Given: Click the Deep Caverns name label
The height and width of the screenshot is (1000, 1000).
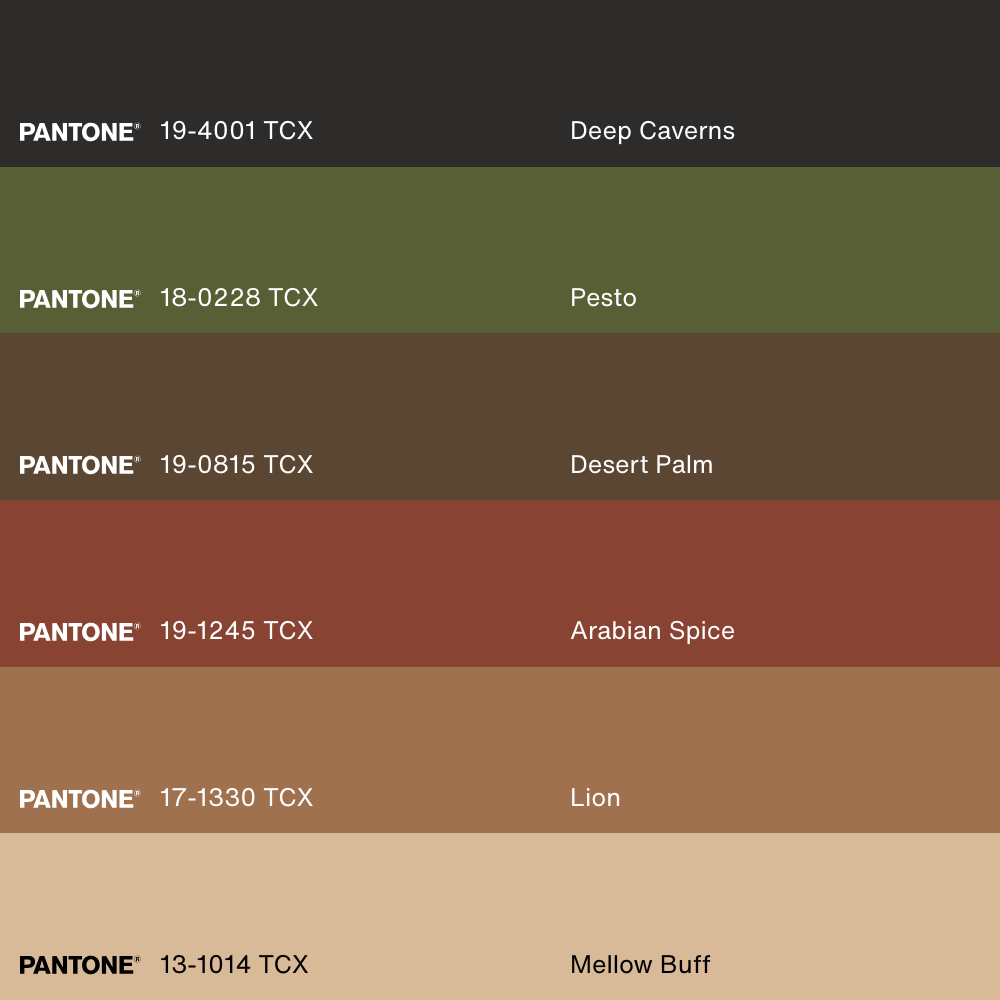Looking at the screenshot, I should coord(652,131).
